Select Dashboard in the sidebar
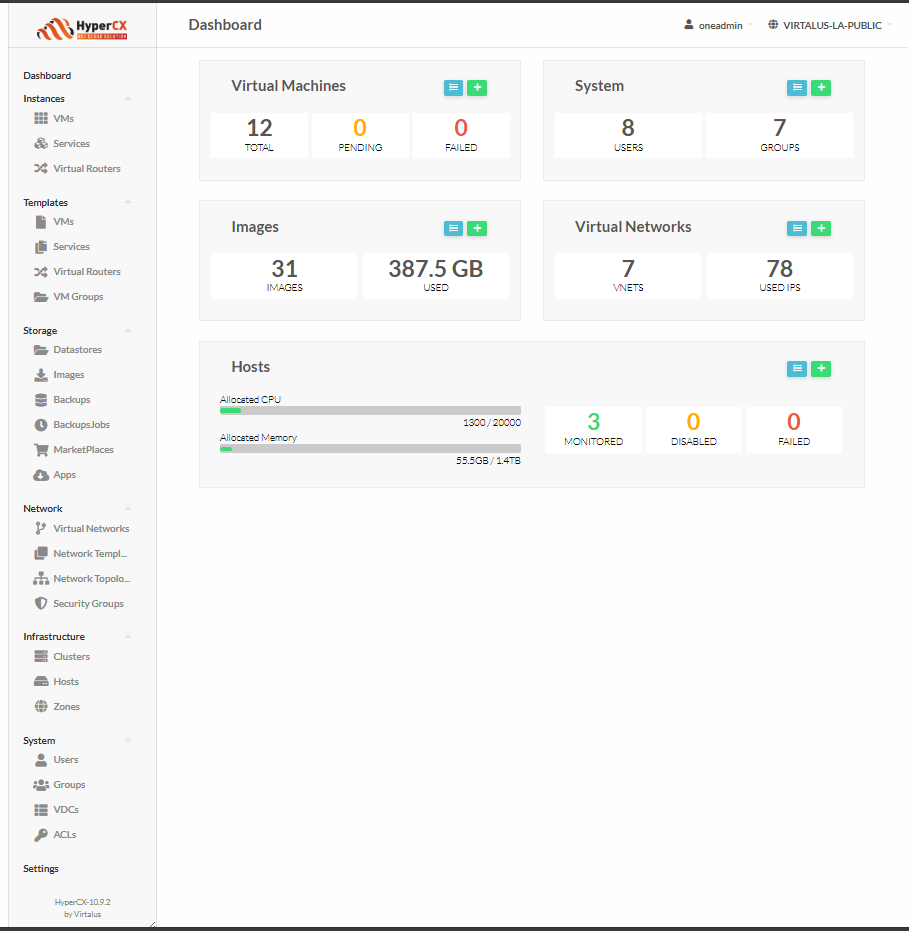This screenshot has width=909, height=931. [47, 76]
